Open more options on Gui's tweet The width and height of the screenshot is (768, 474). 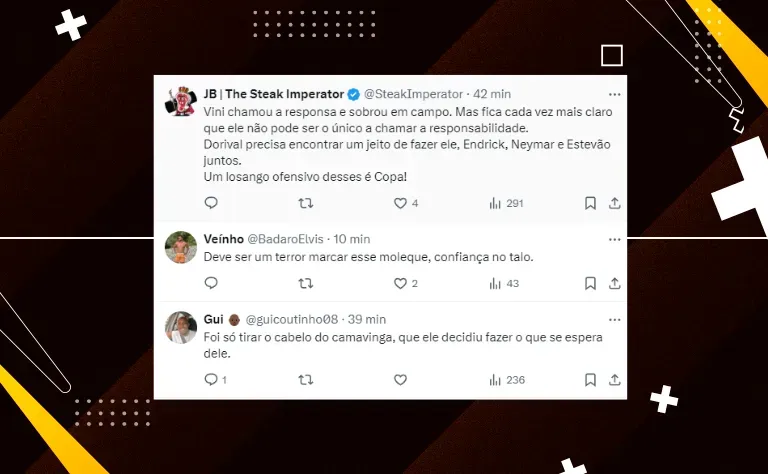[x=614, y=320]
